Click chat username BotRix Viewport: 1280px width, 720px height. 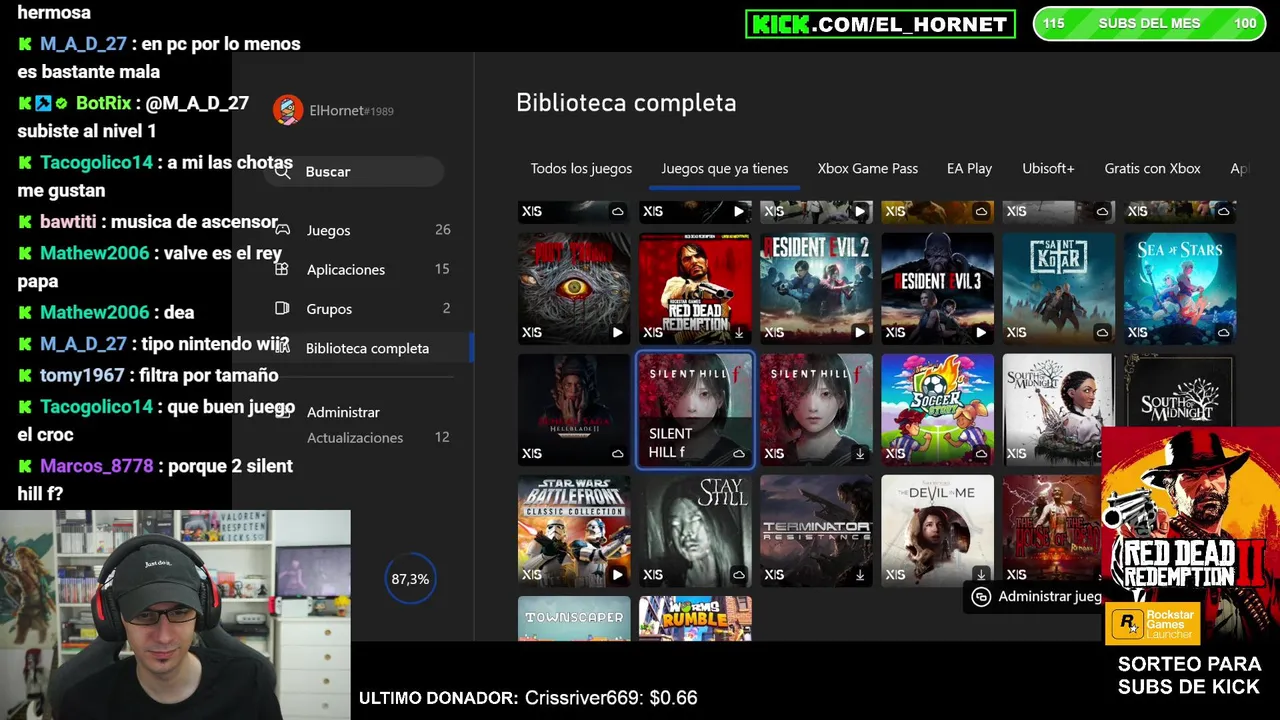point(103,103)
